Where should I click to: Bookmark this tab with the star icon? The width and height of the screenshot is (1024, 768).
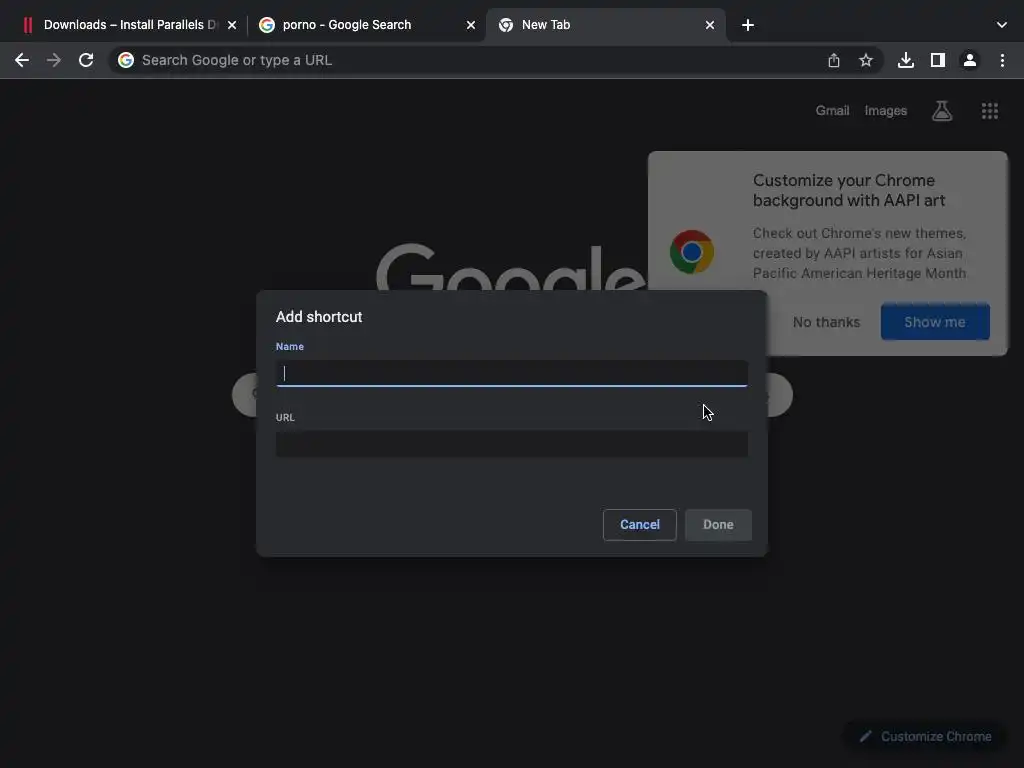click(865, 60)
